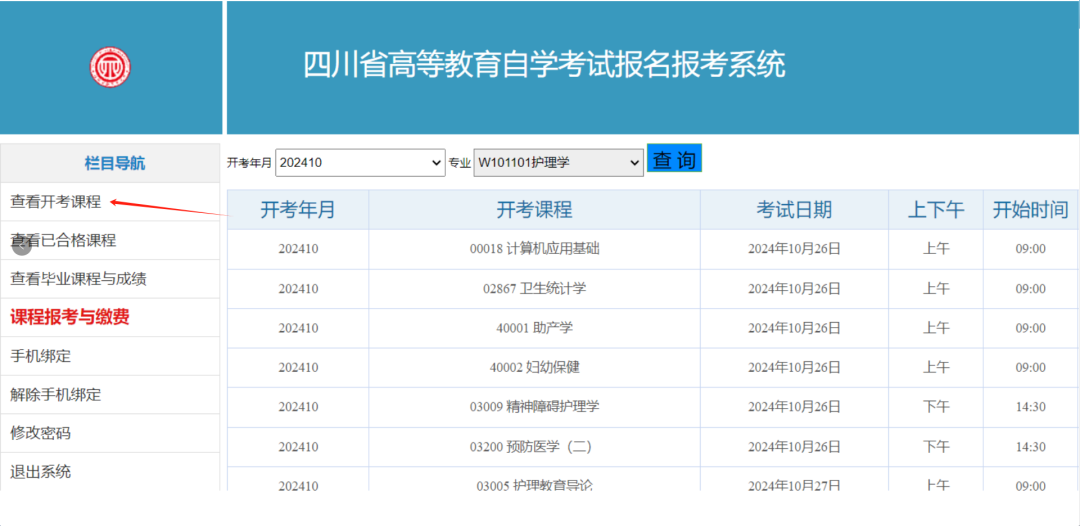The height and width of the screenshot is (526, 1080).
Task: Select the 02867 卫生统计学 course row
Action: (534, 289)
